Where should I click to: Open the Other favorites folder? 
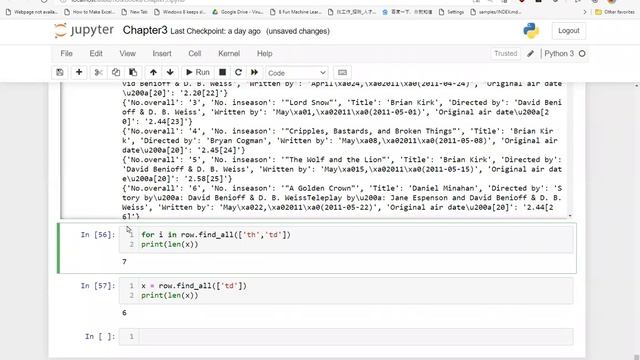pyautogui.click(x=615, y=12)
